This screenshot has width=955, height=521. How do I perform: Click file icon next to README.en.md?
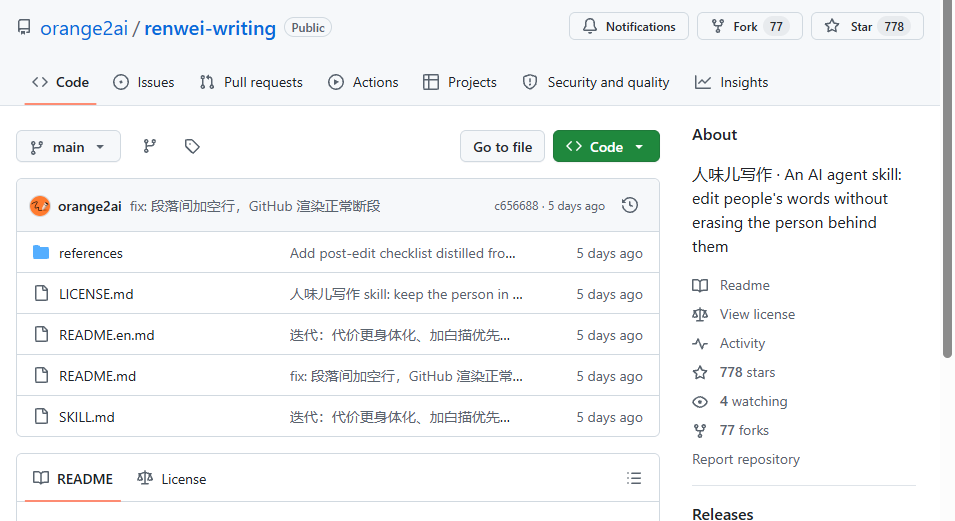(x=41, y=335)
